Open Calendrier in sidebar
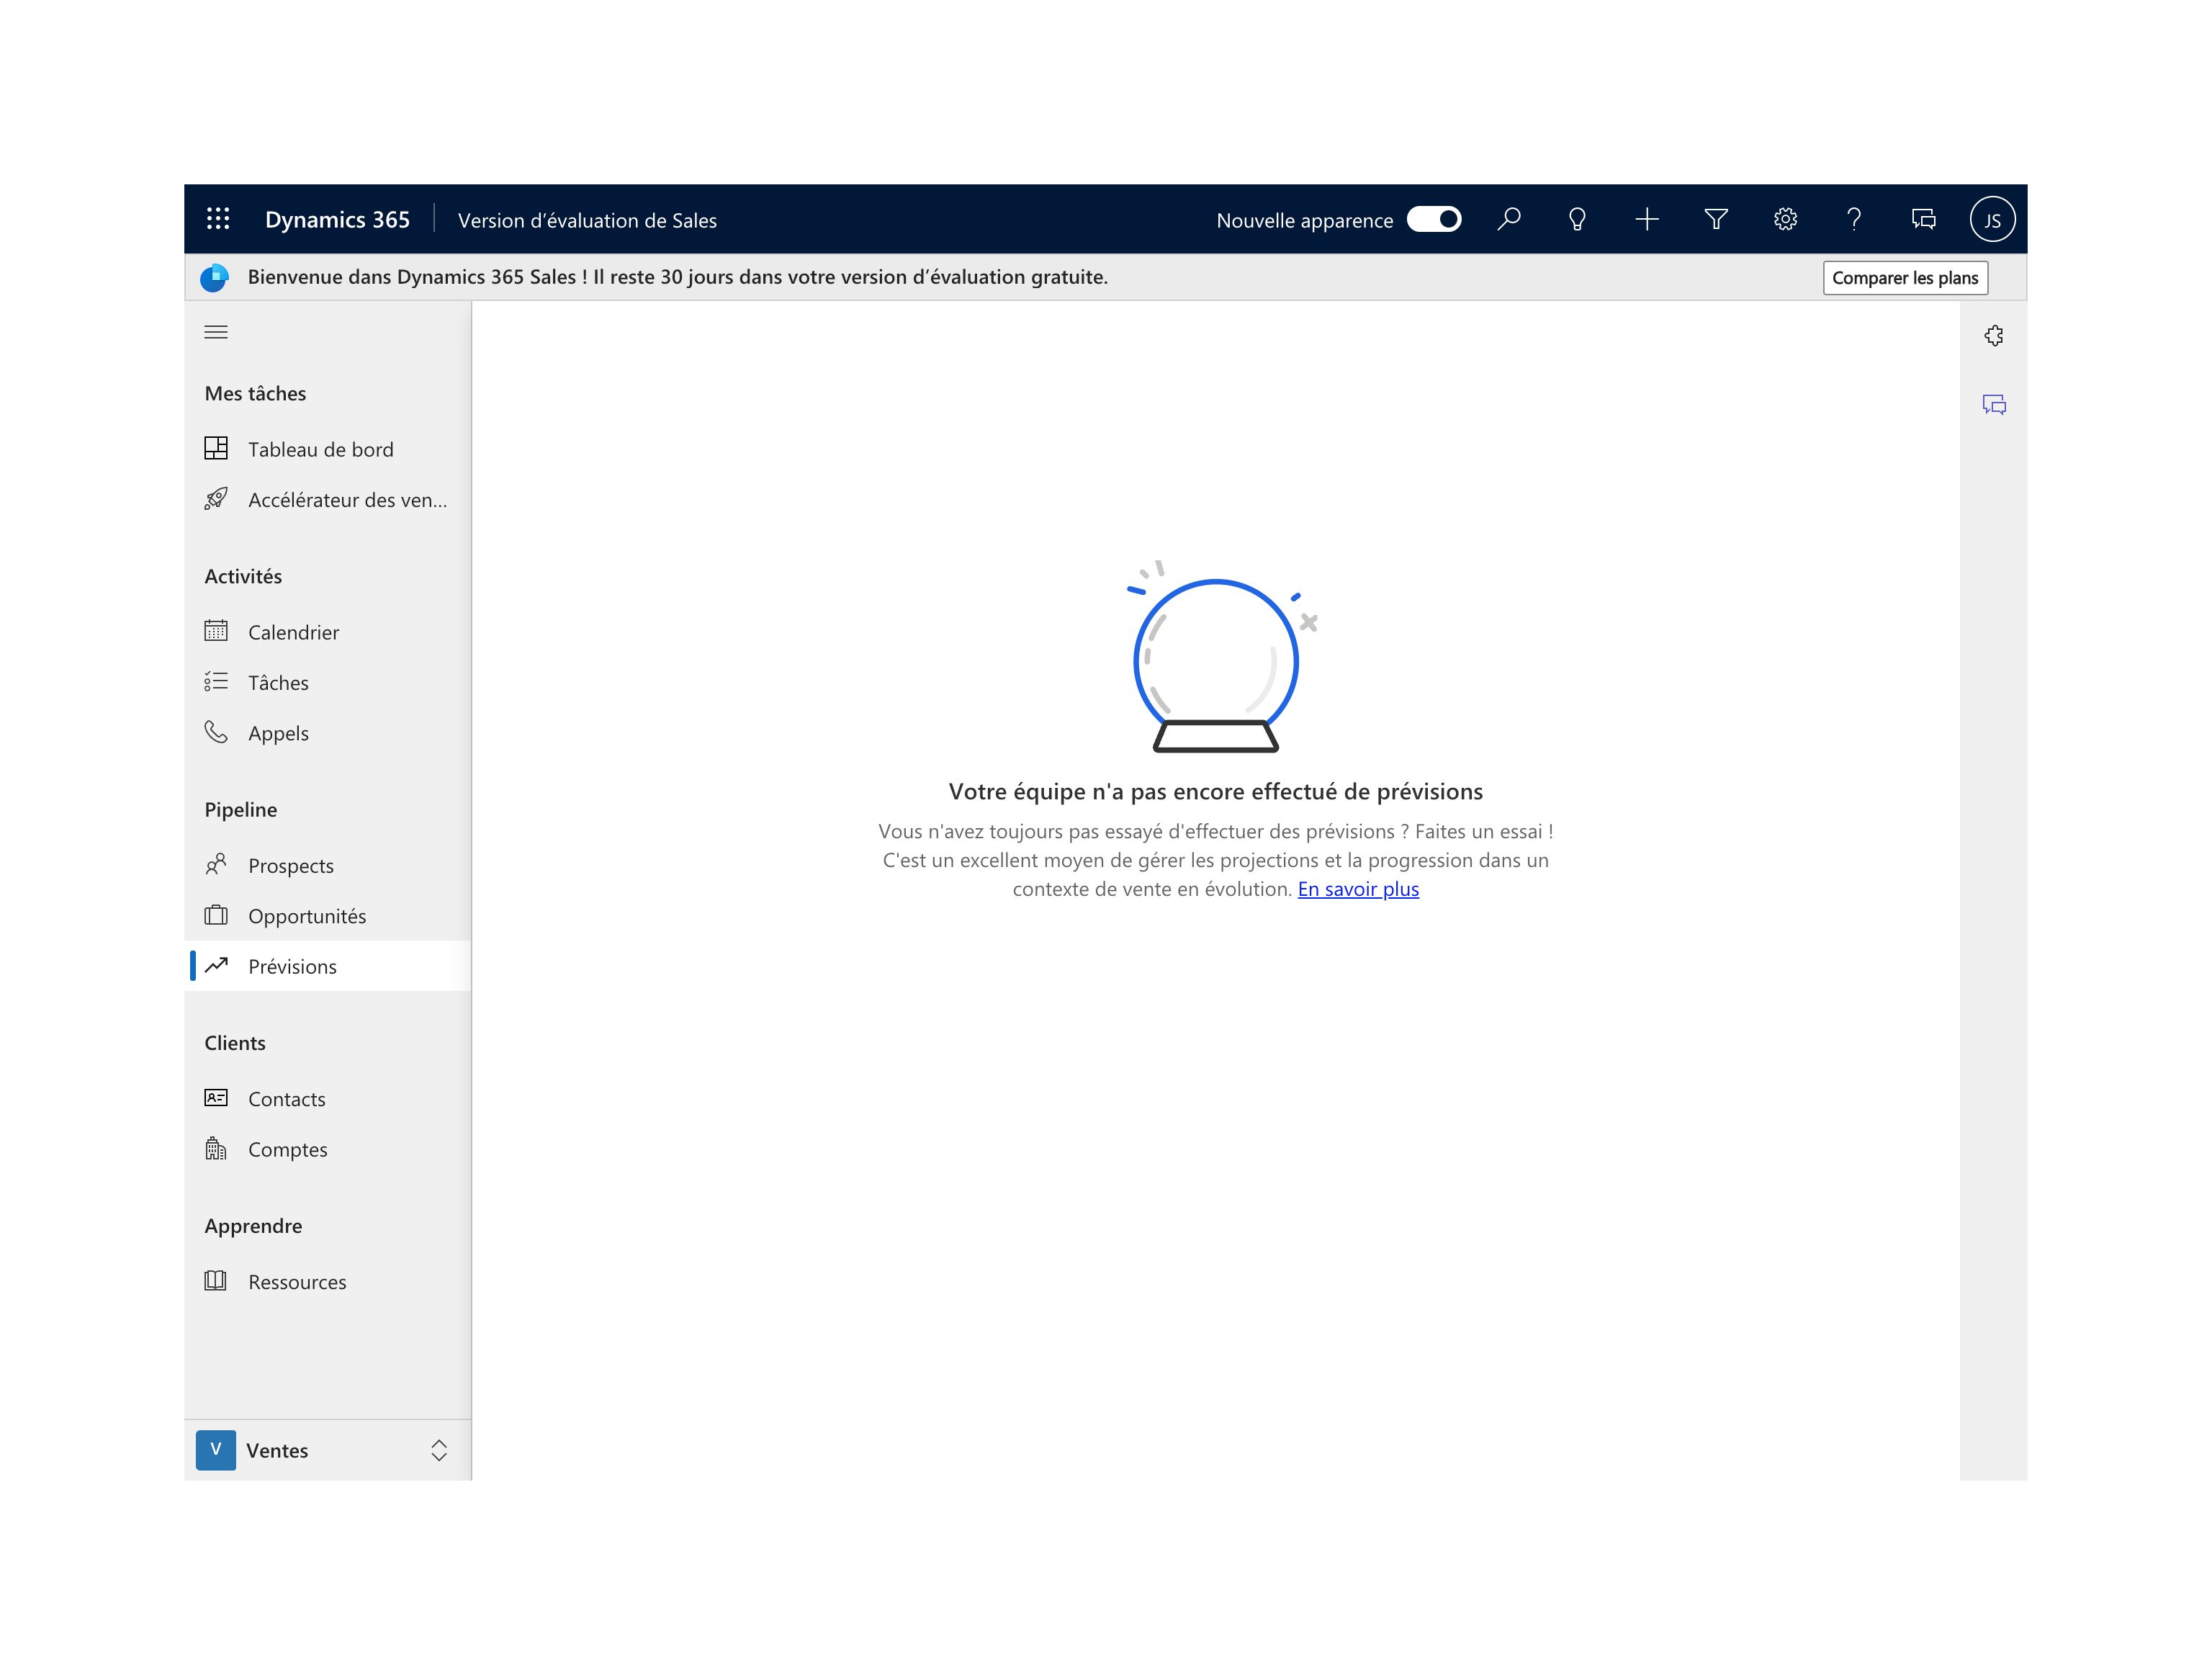 (328, 632)
